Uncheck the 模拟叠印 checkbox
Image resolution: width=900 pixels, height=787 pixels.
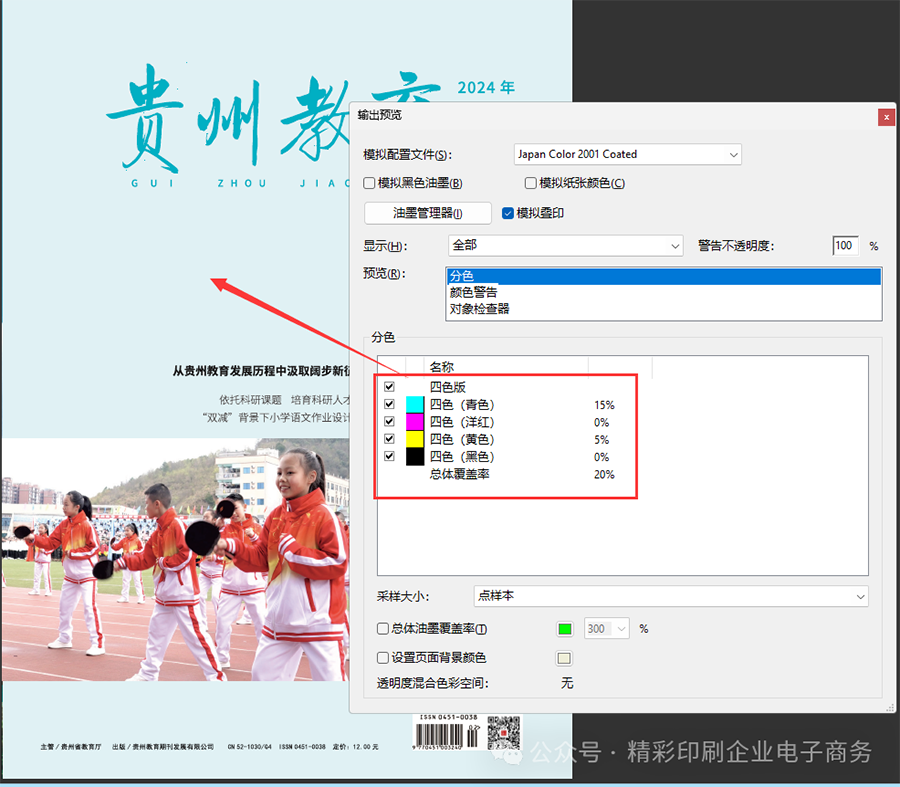pyautogui.click(x=508, y=213)
